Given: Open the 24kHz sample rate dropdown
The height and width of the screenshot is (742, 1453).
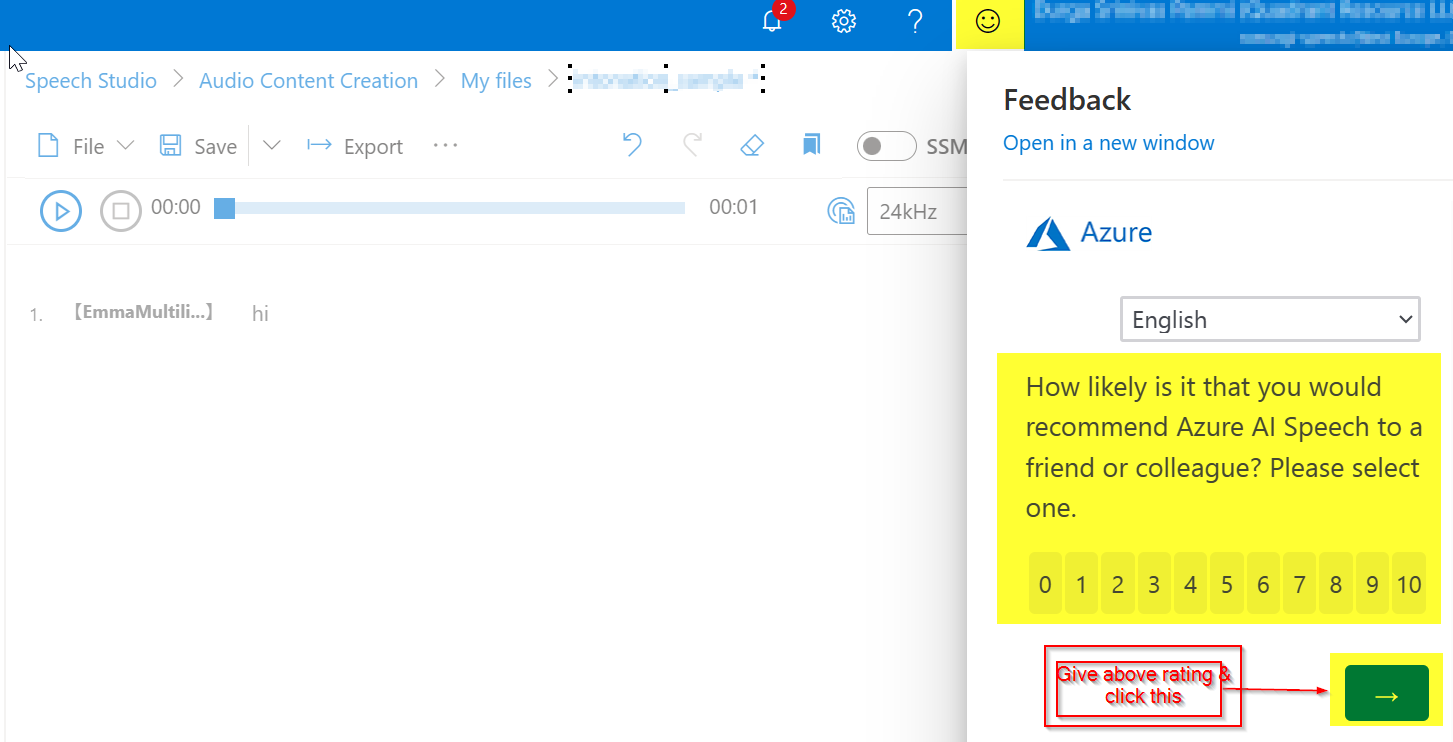Looking at the screenshot, I should [917, 212].
